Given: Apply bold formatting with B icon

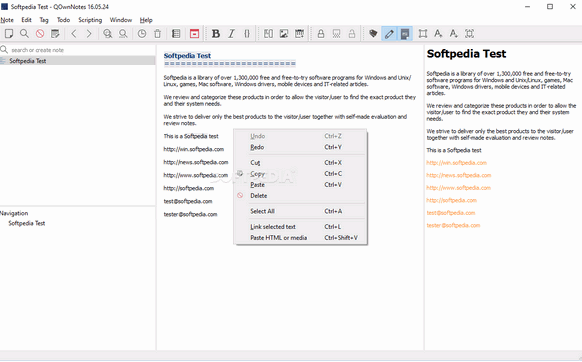Looking at the screenshot, I should [216, 34].
